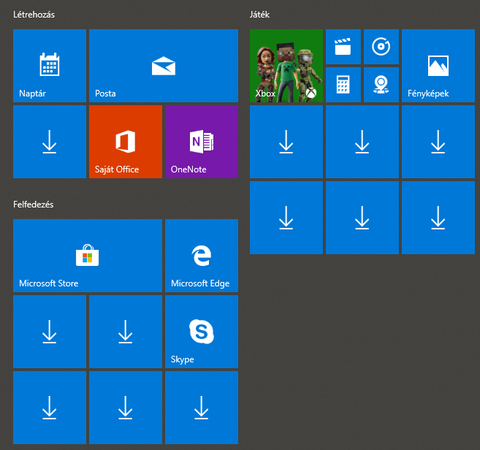Open the Skype tile
The width and height of the screenshot is (480, 450).
click(201, 332)
